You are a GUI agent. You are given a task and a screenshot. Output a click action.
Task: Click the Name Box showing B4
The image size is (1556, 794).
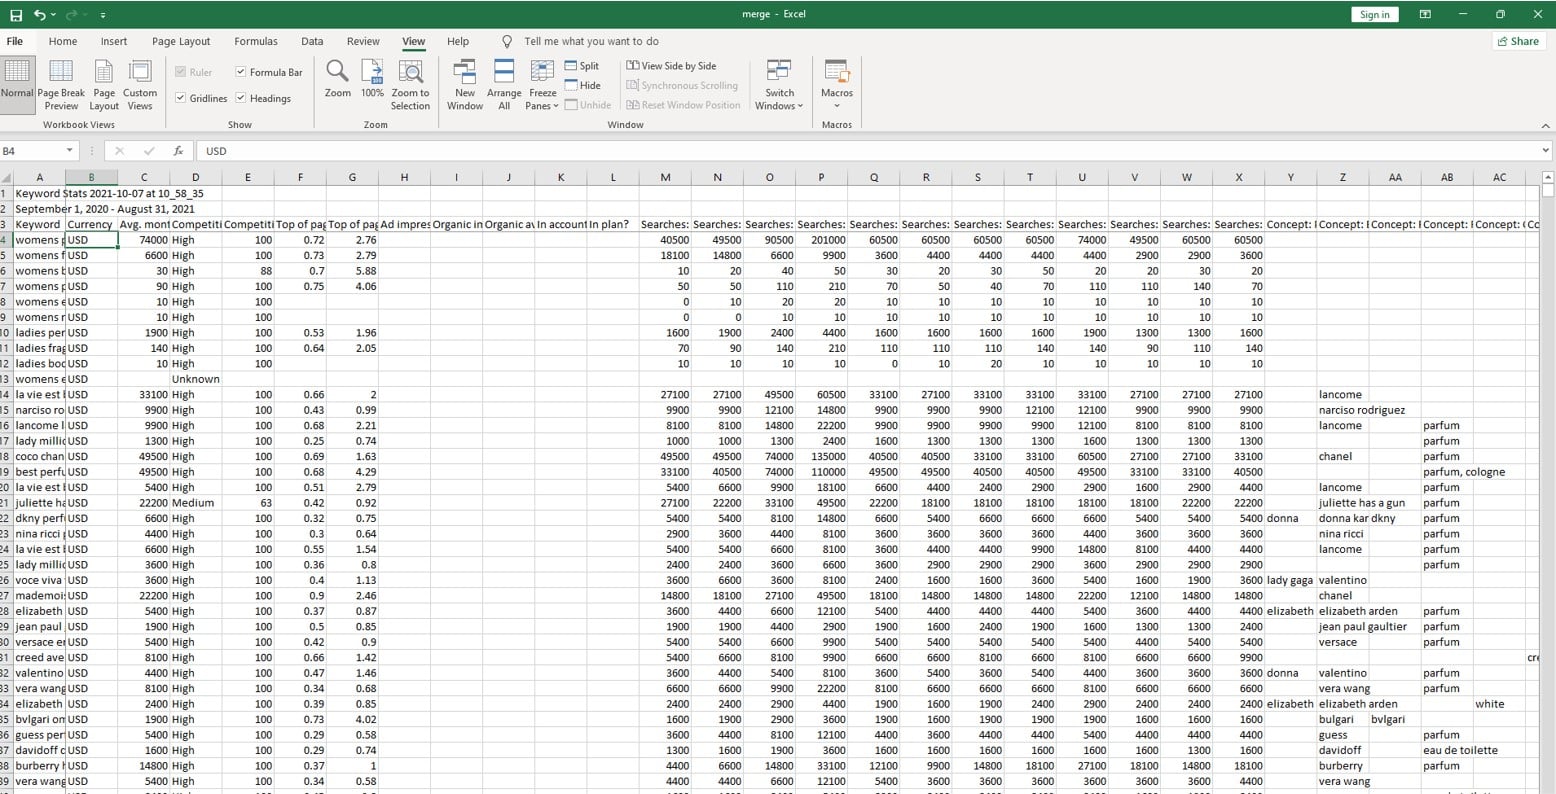pos(32,151)
